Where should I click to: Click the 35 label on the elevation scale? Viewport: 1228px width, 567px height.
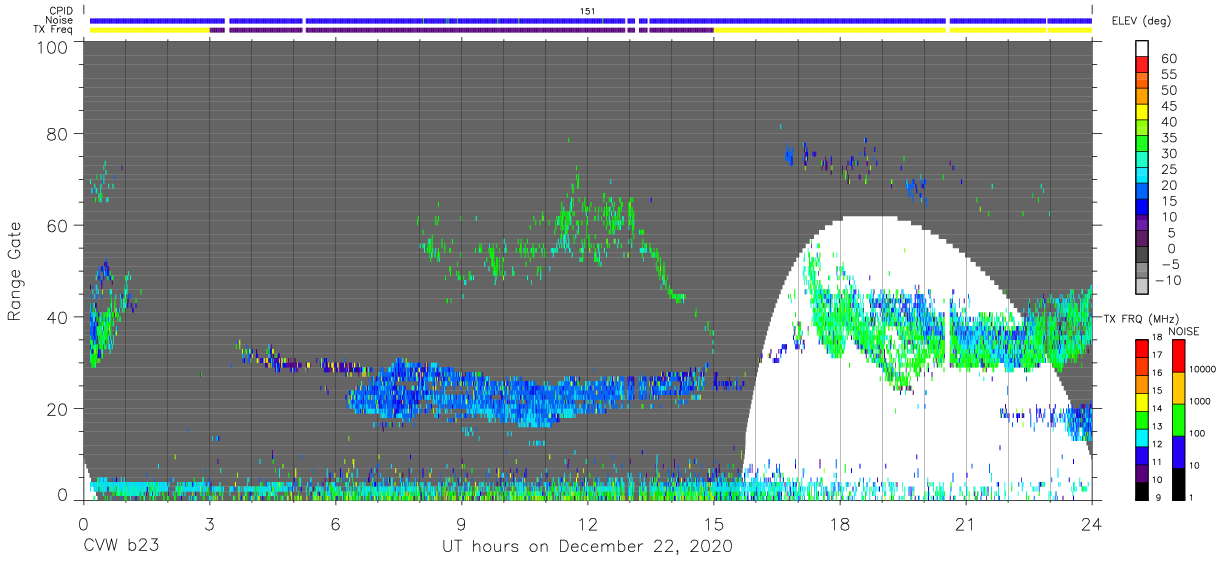[1169, 138]
